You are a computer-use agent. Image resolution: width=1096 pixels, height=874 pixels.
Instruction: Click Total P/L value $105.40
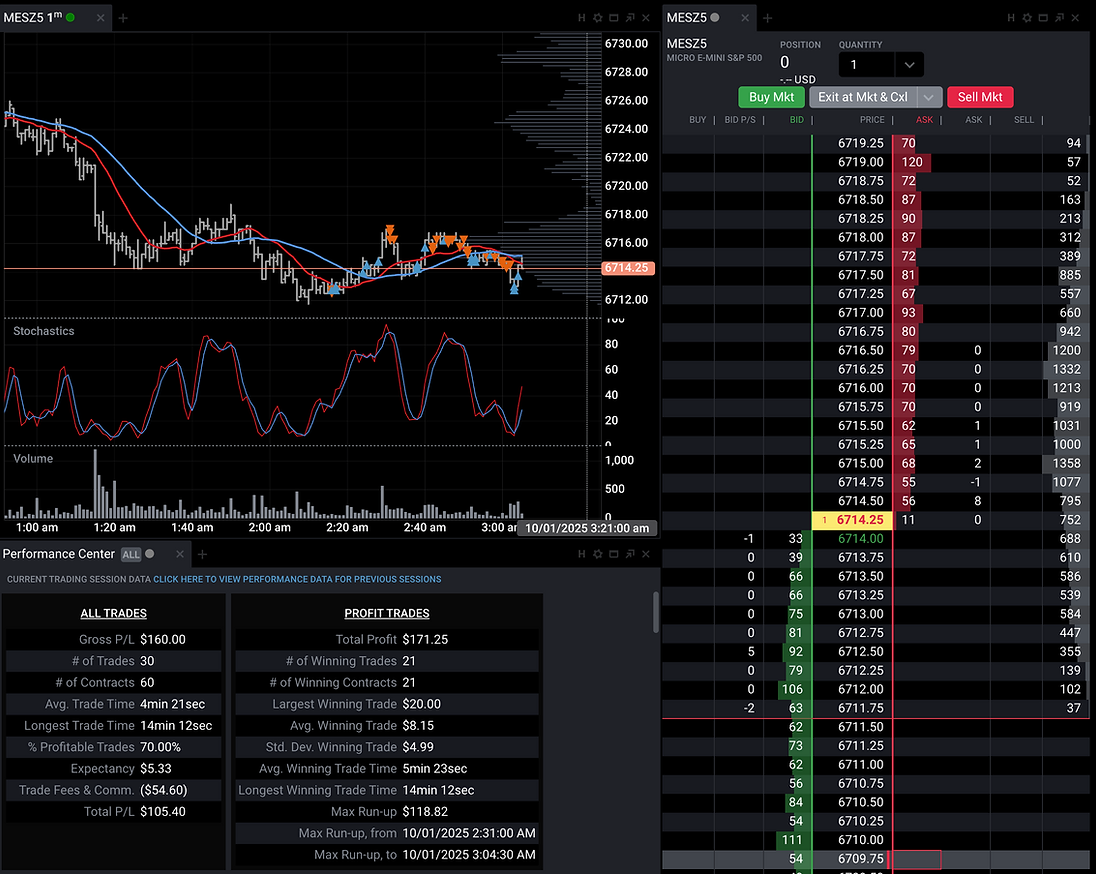click(x=163, y=812)
